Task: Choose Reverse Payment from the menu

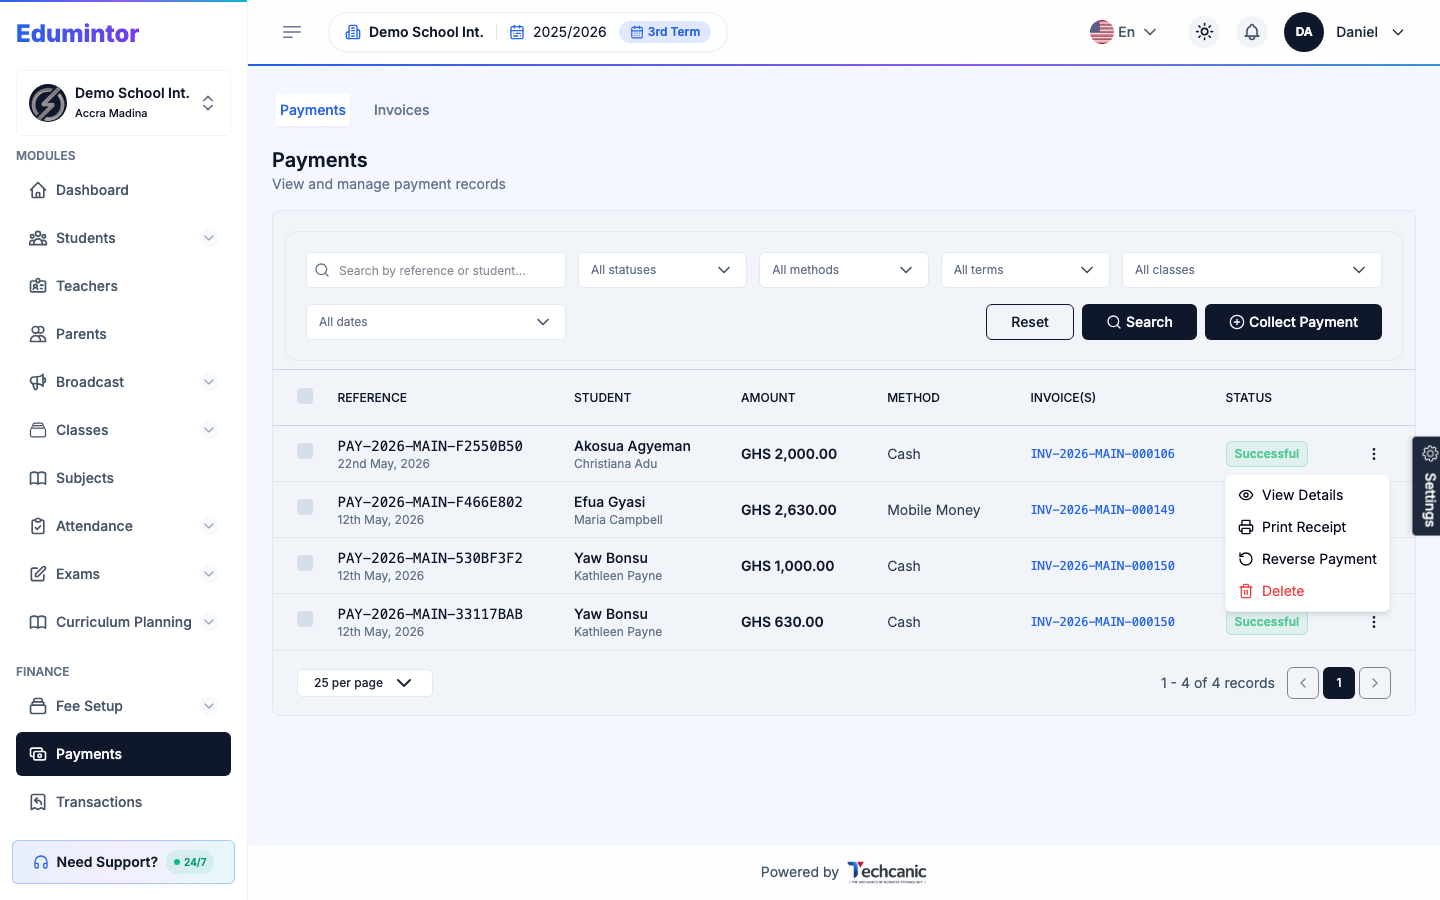Action: tap(1307, 559)
